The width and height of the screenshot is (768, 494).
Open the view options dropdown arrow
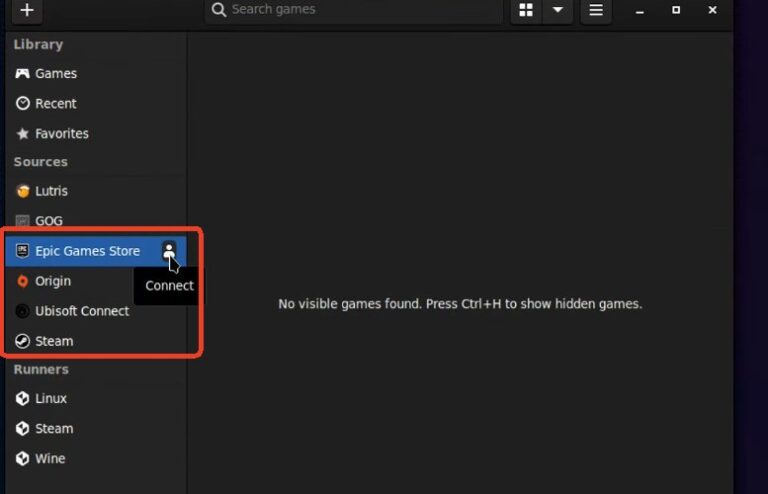click(557, 10)
